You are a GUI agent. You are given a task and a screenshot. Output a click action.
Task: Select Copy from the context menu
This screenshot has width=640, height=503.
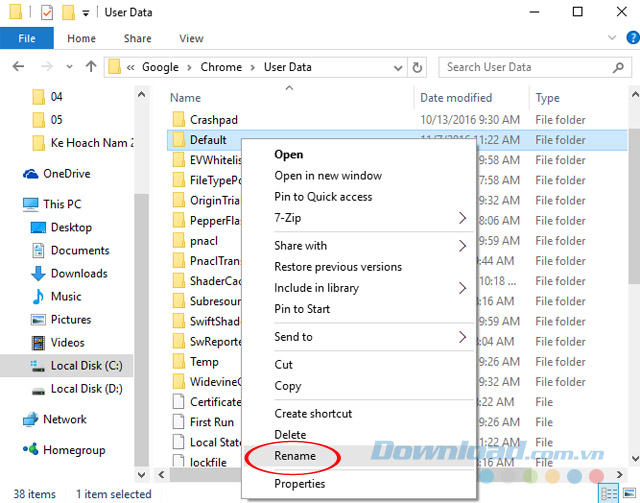coord(288,386)
